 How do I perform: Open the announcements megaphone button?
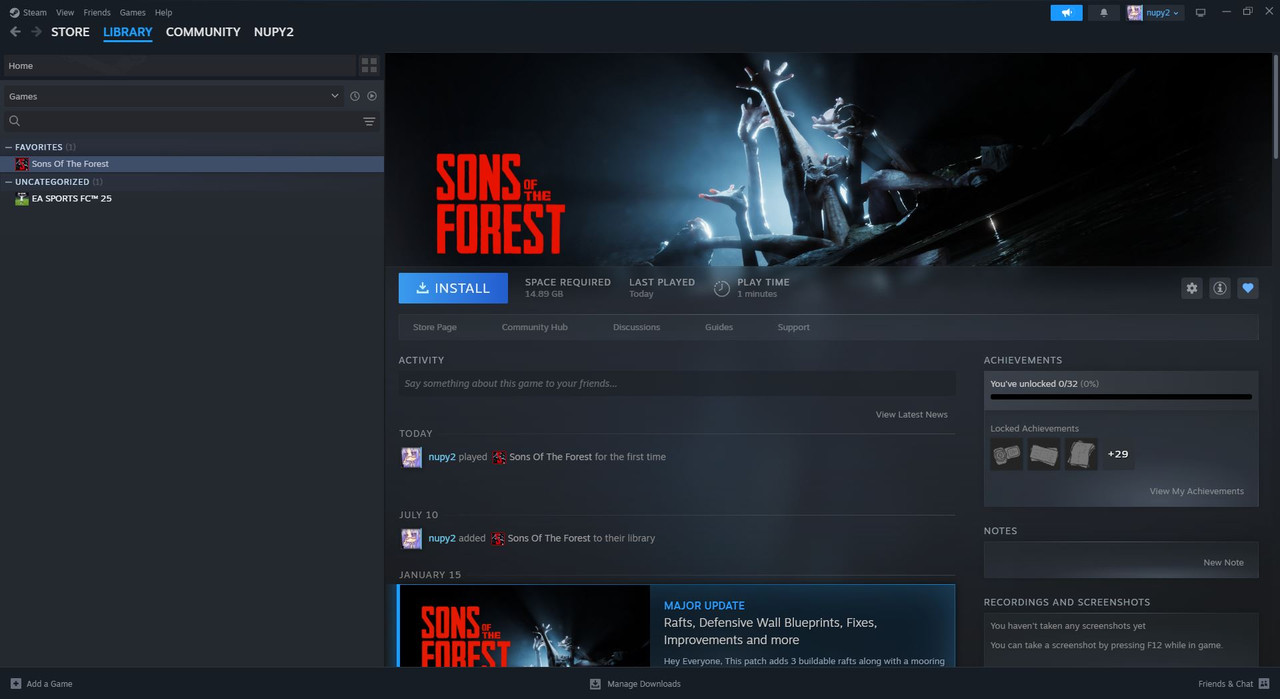[1066, 12]
